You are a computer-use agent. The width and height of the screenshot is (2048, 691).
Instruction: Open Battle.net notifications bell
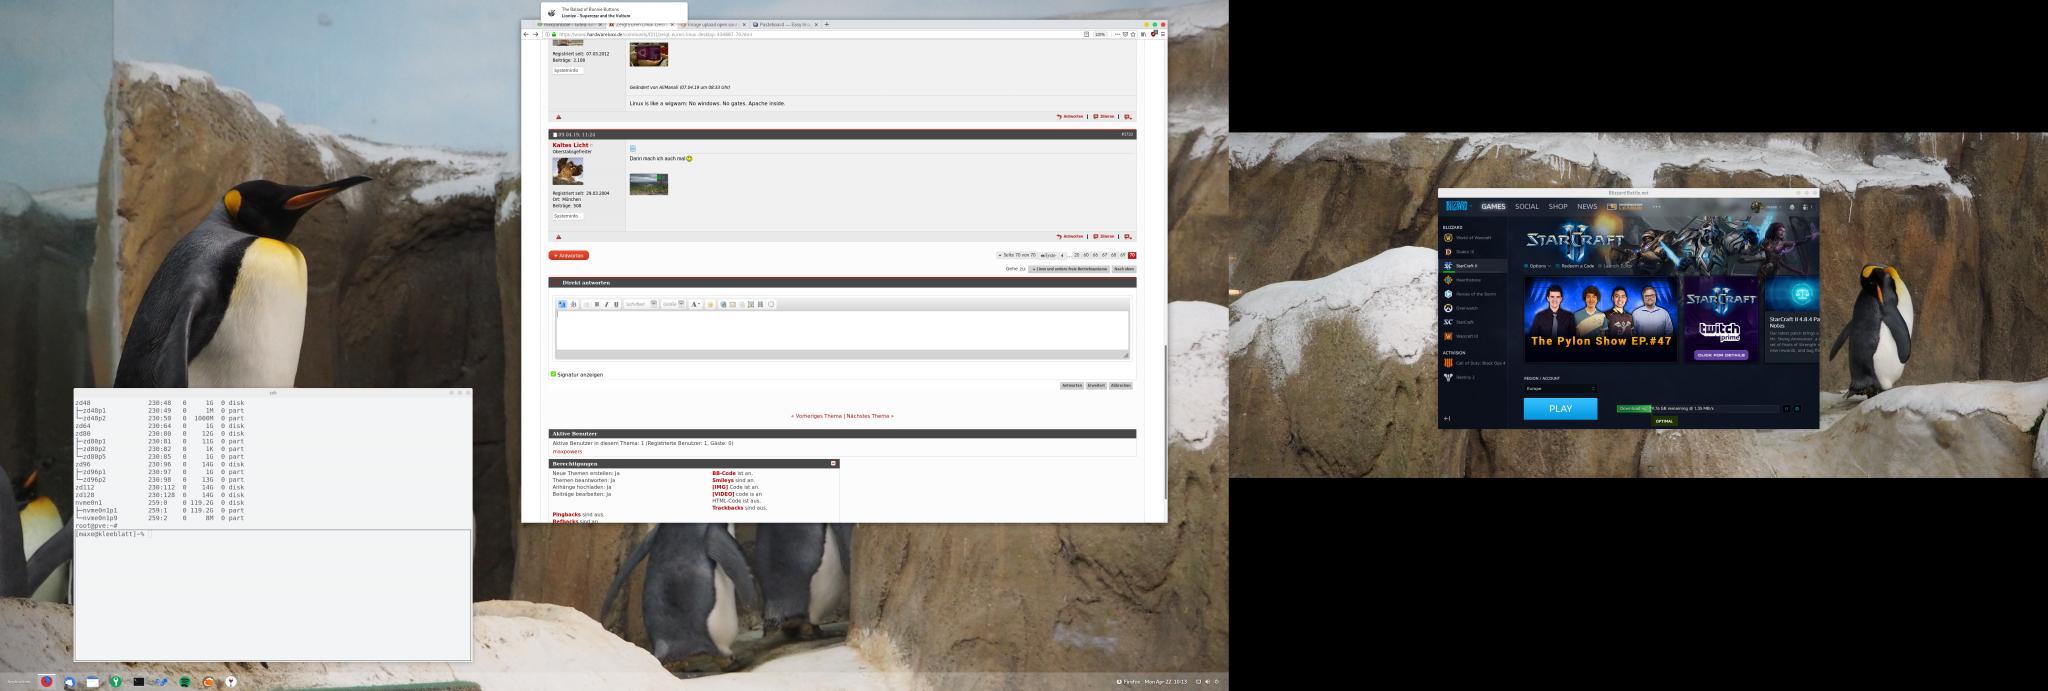click(1792, 207)
